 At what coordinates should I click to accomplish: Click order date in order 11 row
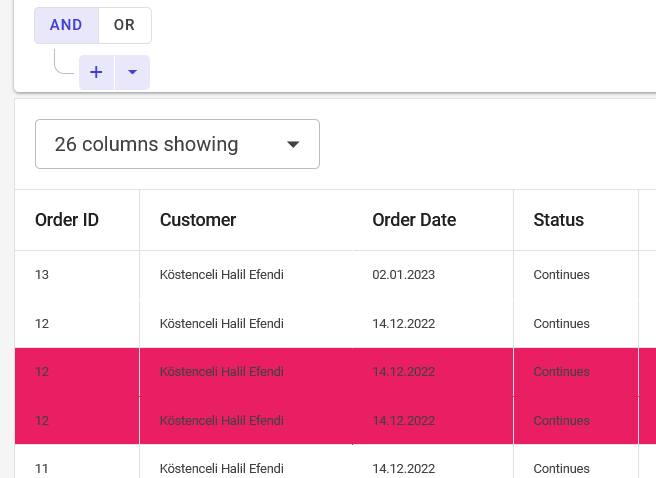[433, 462]
